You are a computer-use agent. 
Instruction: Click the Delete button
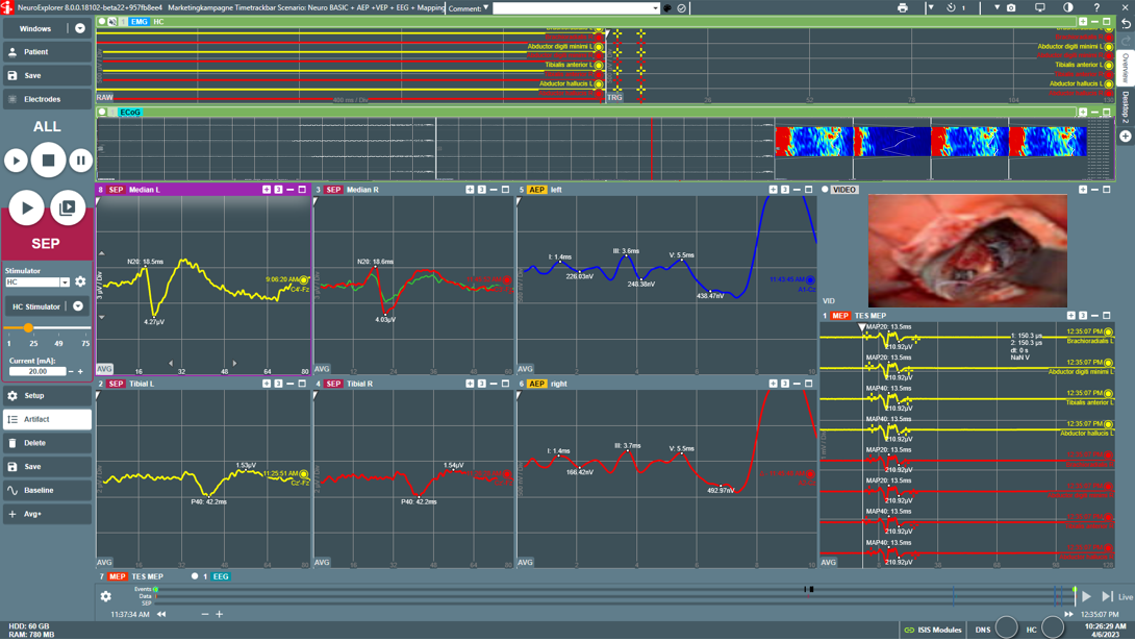click(47, 443)
